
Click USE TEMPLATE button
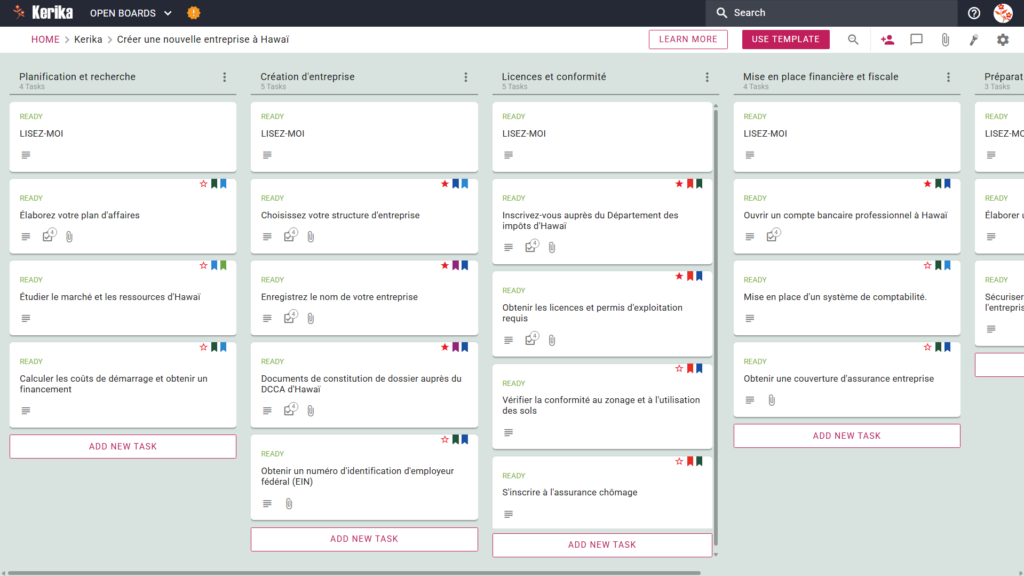[x=786, y=39]
